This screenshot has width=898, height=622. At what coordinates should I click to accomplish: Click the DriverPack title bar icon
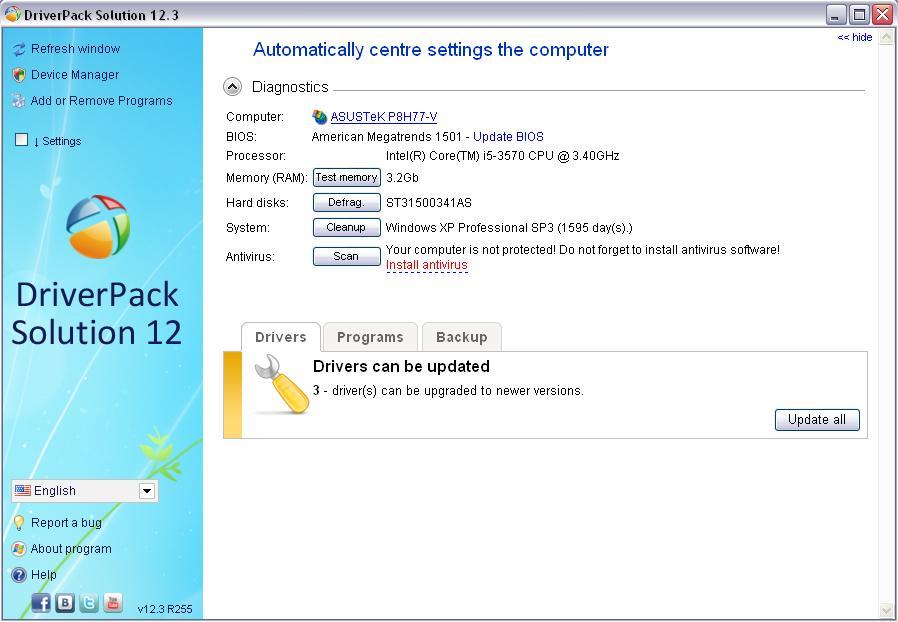pos(13,14)
